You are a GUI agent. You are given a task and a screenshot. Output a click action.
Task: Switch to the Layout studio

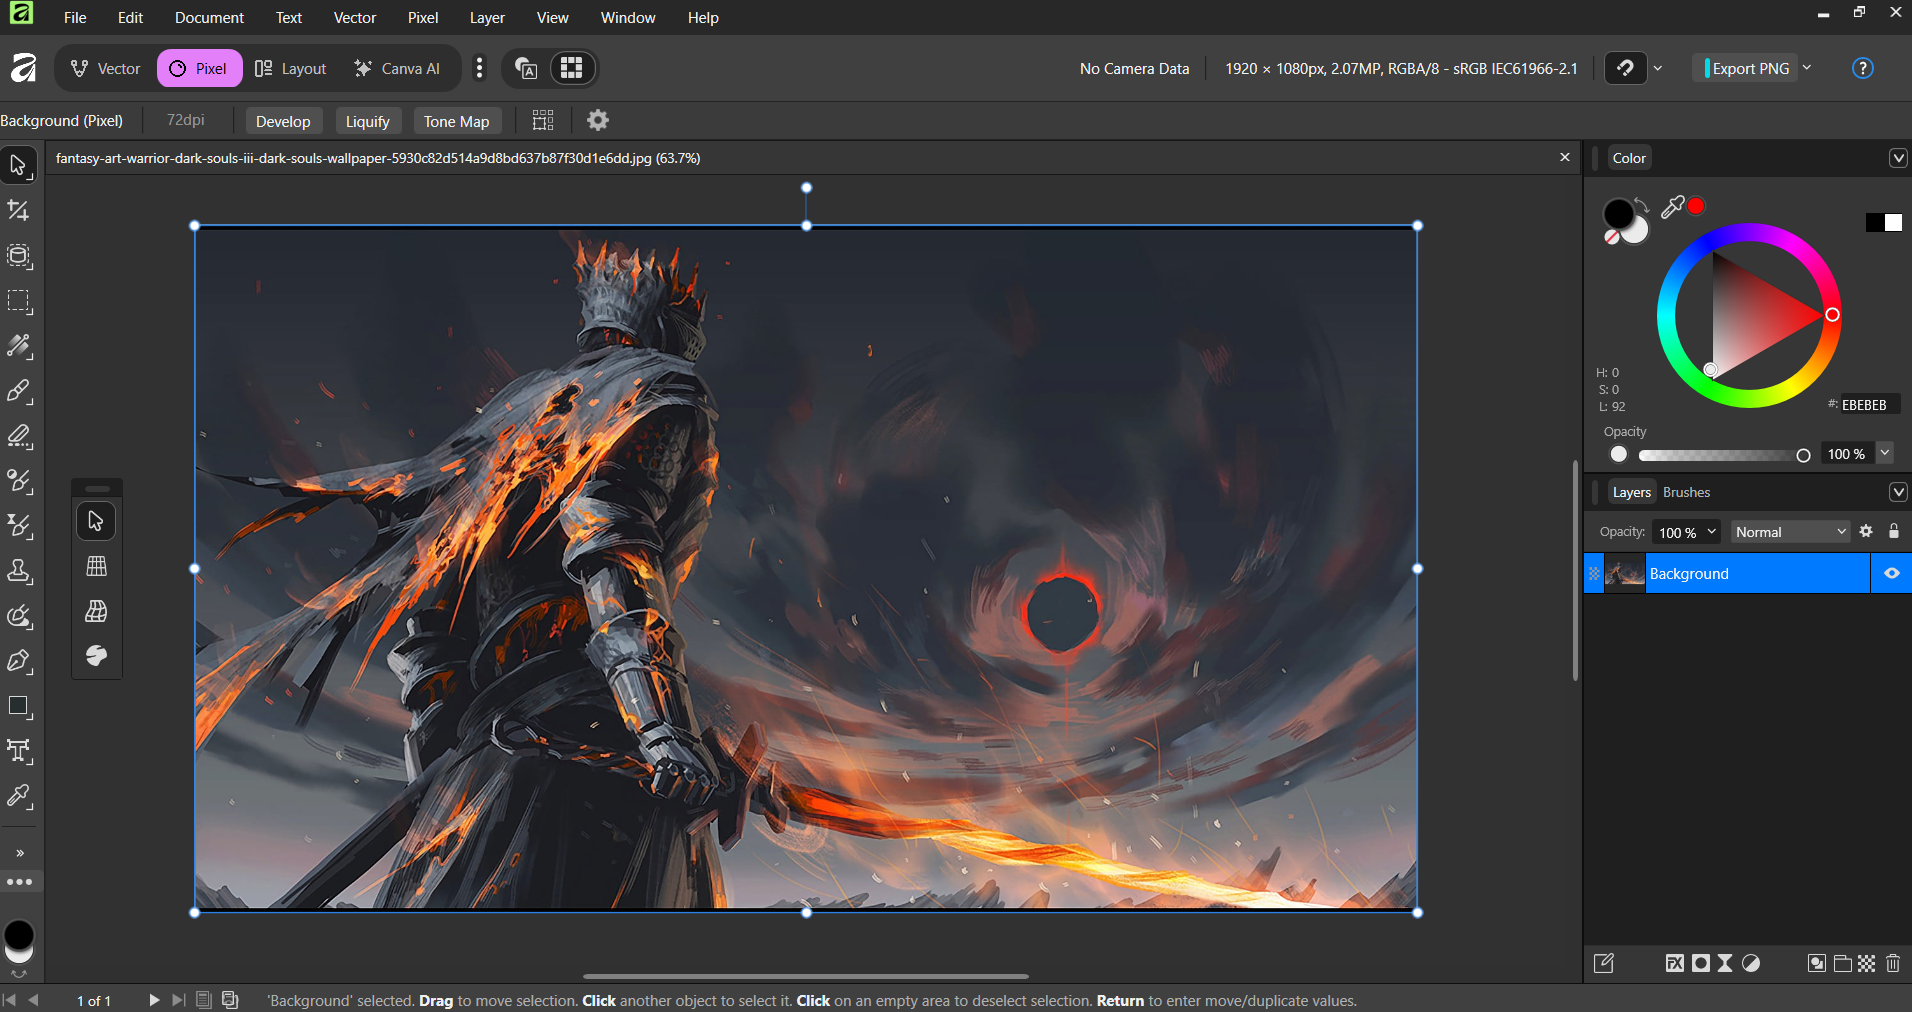[x=291, y=68]
